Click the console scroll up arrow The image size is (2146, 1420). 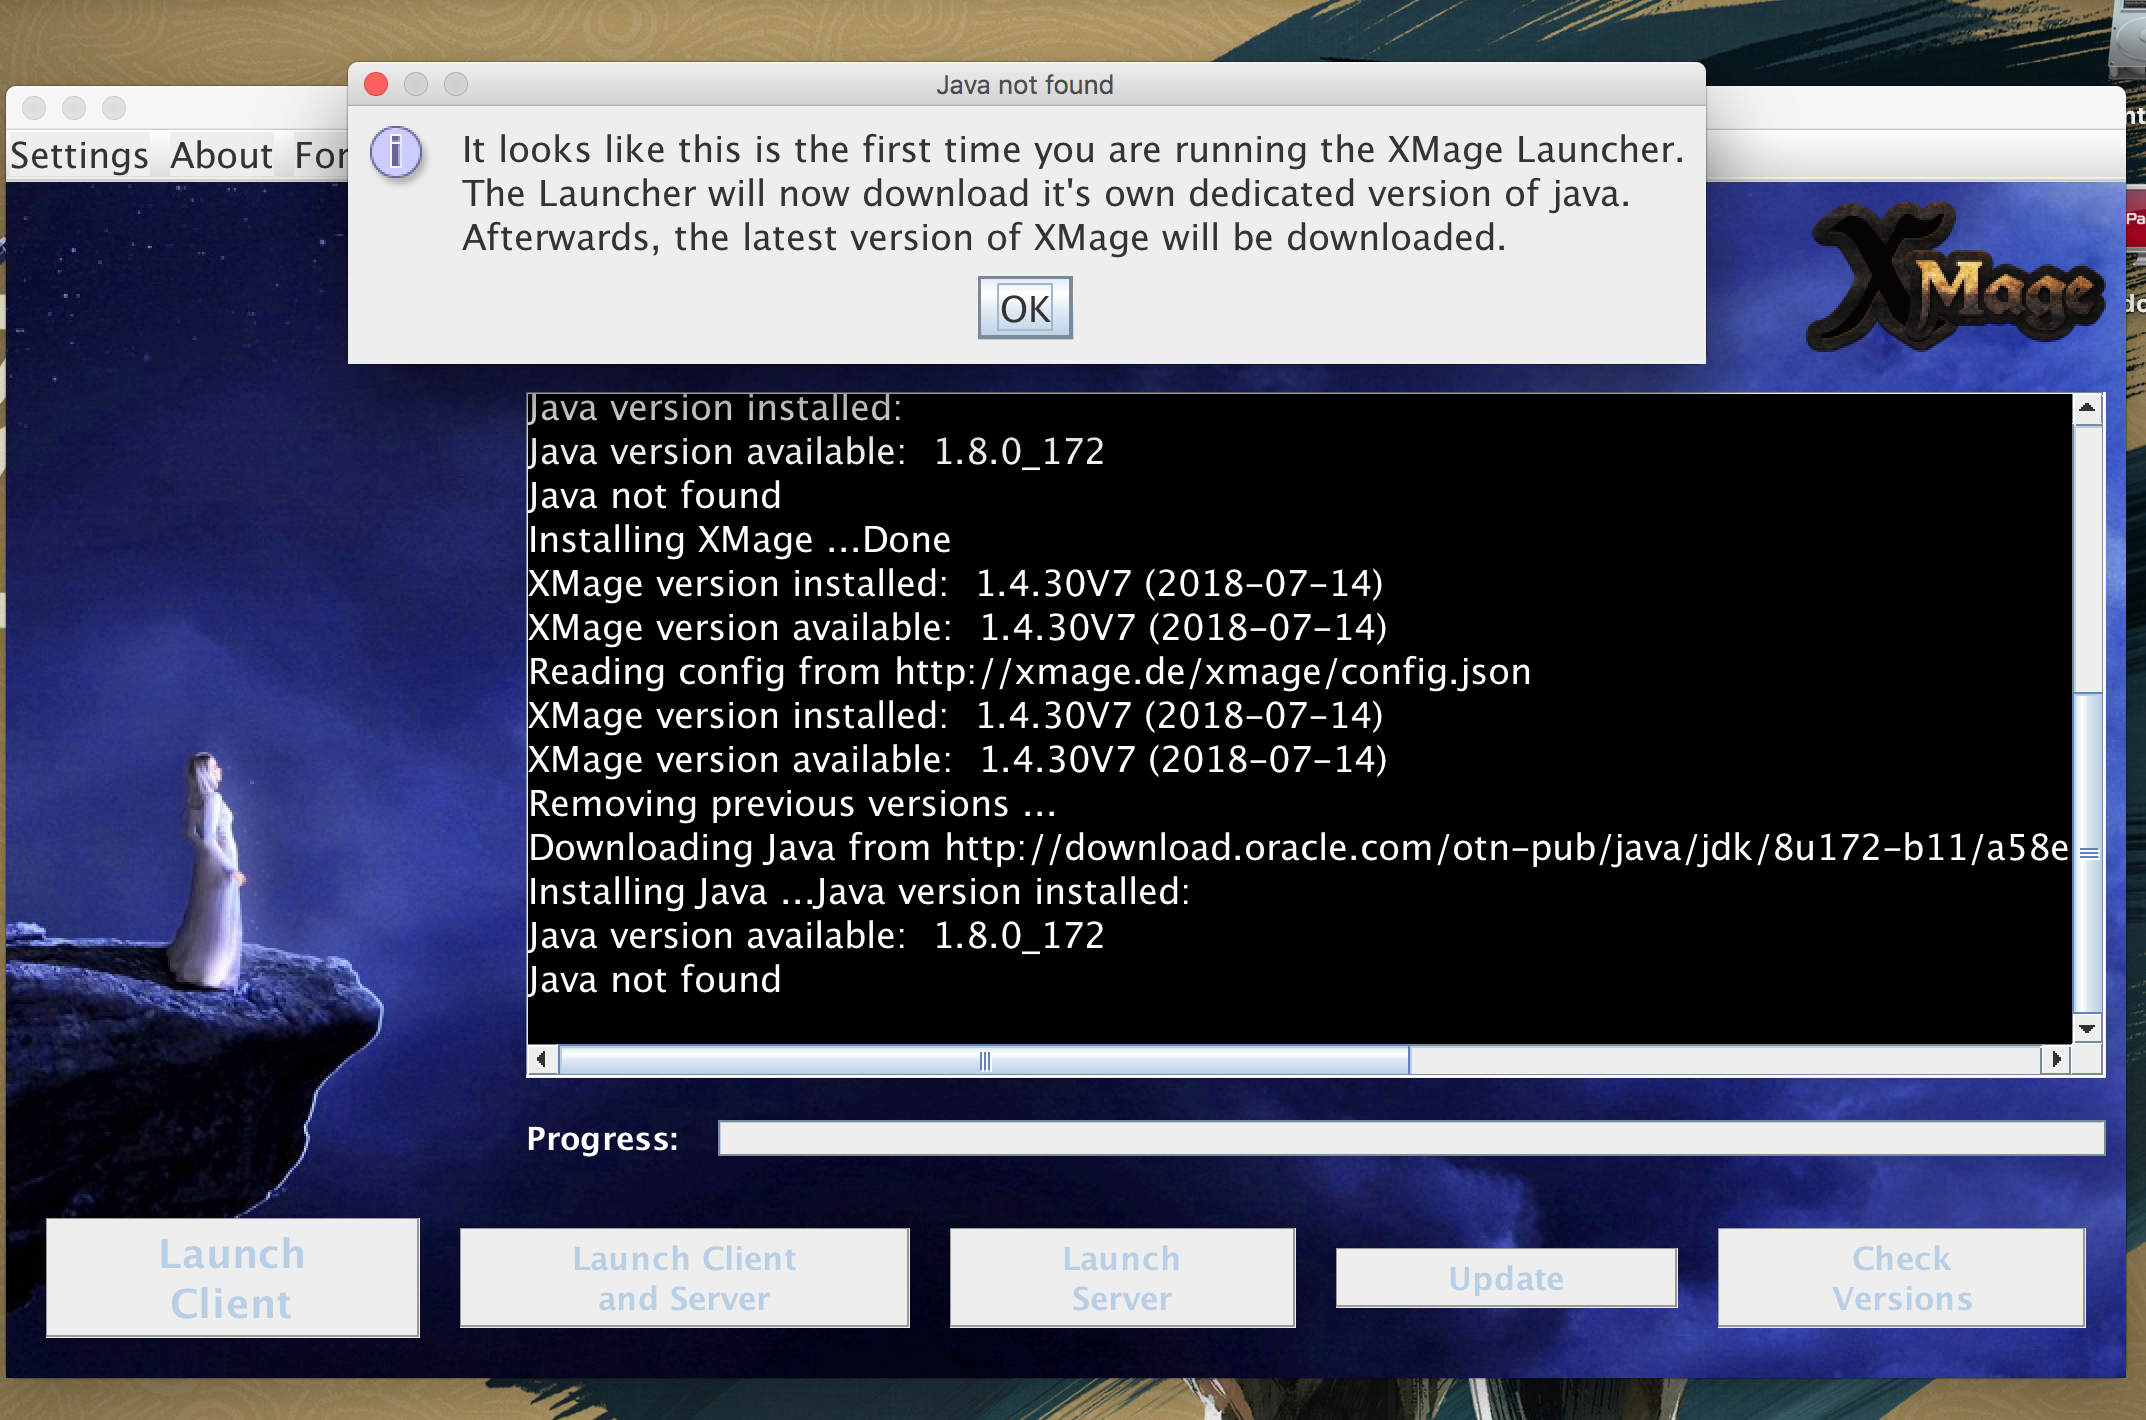[2086, 408]
